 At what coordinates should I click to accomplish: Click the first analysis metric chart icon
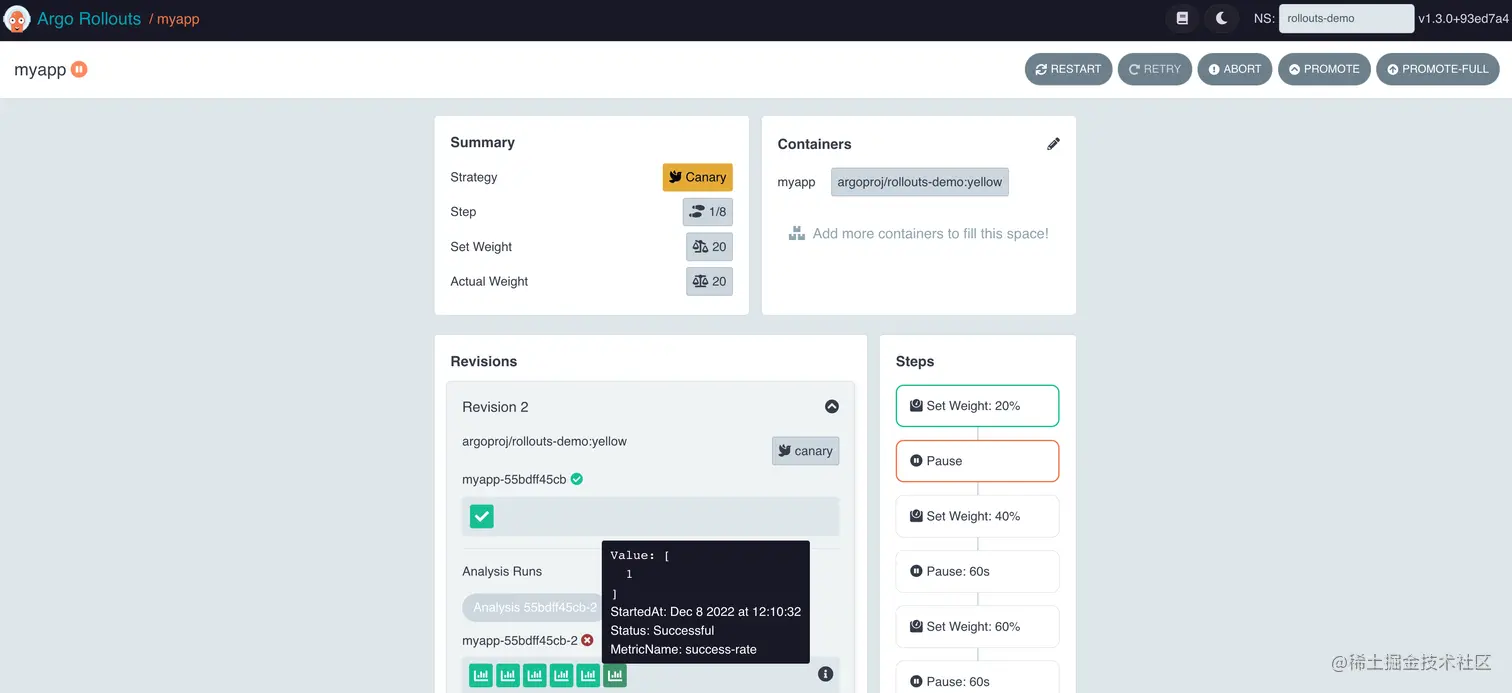point(481,676)
